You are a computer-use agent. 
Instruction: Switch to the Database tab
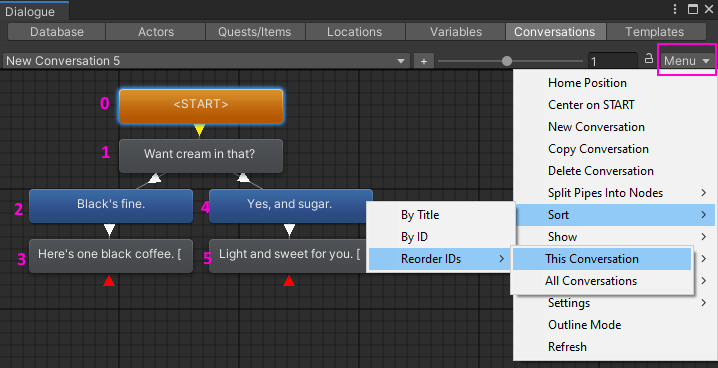pyautogui.click(x=57, y=32)
